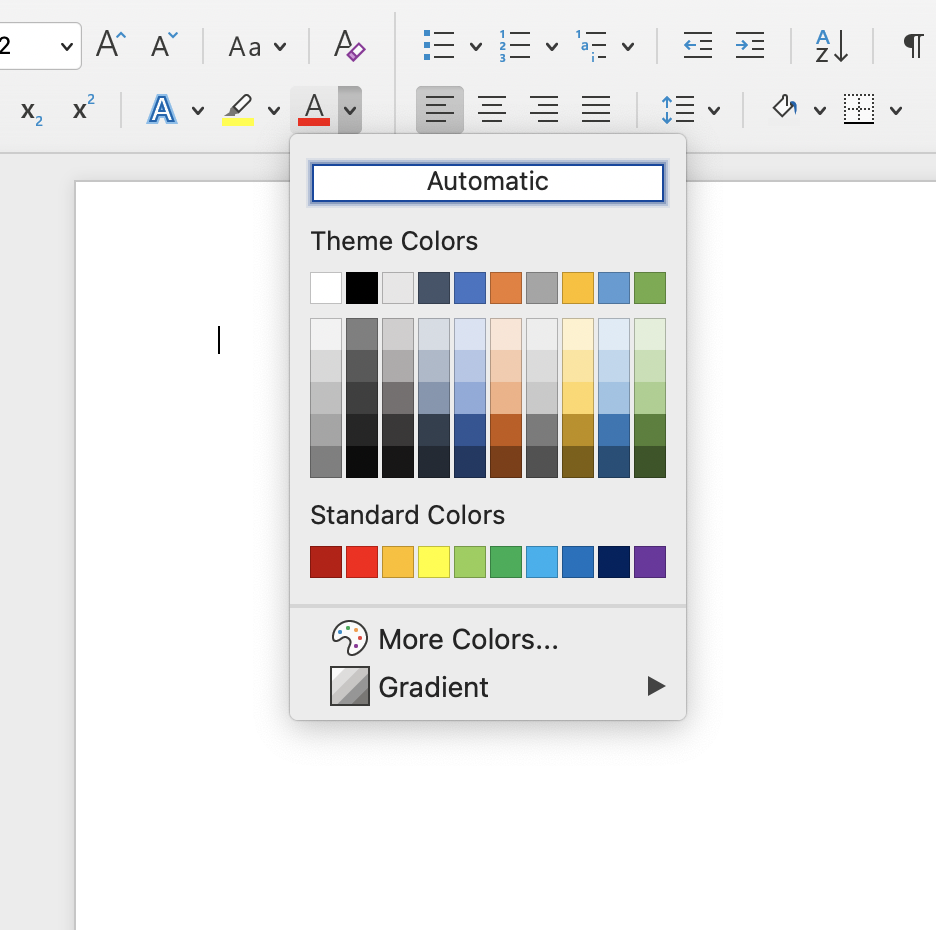The image size is (936, 930).
Task: Show paragraph marks with pilcrow icon
Action: click(913, 45)
